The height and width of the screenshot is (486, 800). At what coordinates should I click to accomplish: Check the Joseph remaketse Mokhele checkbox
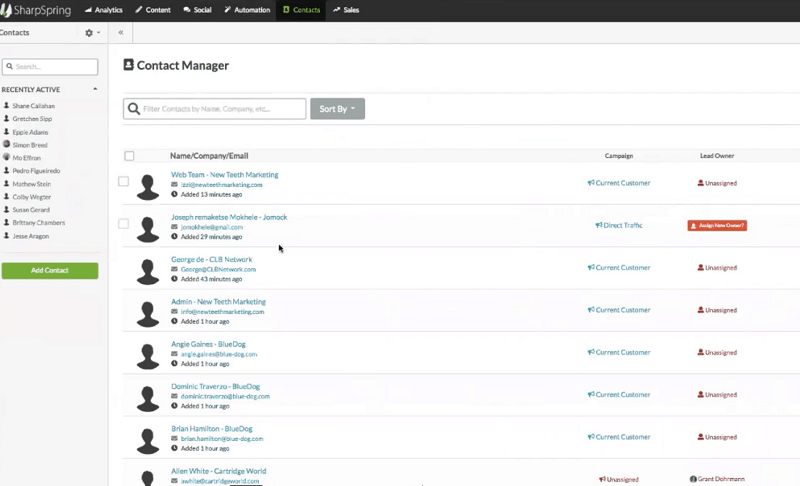[124, 224]
